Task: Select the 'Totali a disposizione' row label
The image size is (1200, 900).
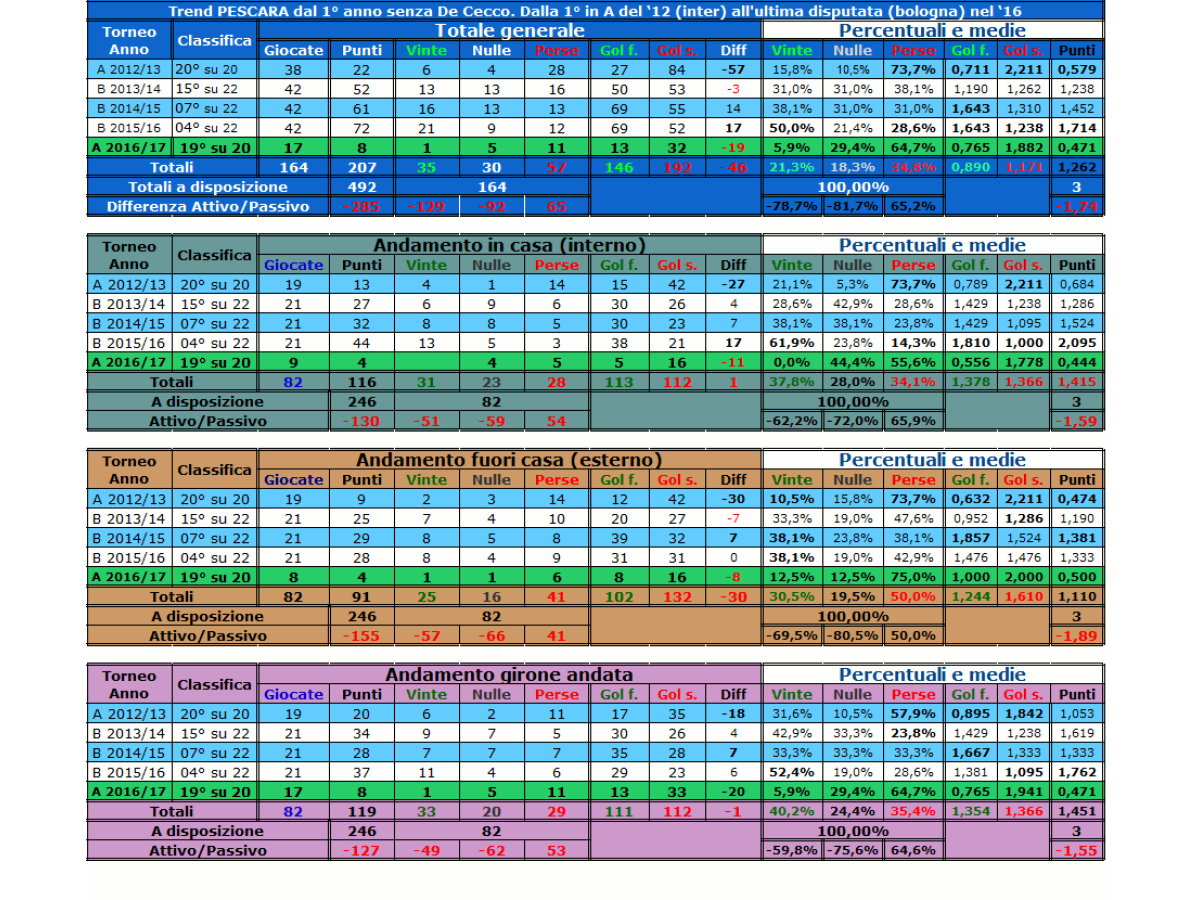Action: 208,187
